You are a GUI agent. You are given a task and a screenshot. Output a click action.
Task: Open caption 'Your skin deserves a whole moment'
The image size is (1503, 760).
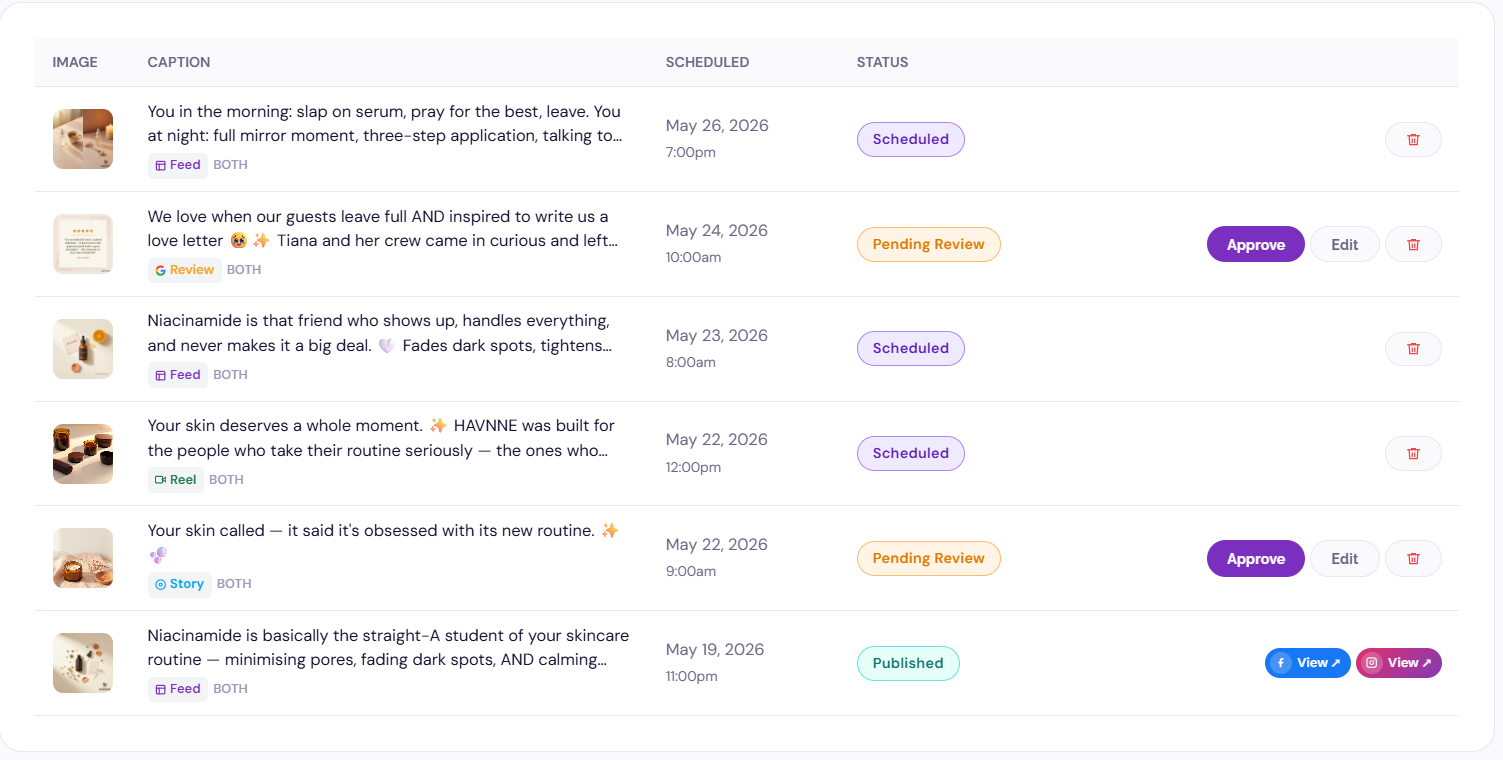point(381,438)
